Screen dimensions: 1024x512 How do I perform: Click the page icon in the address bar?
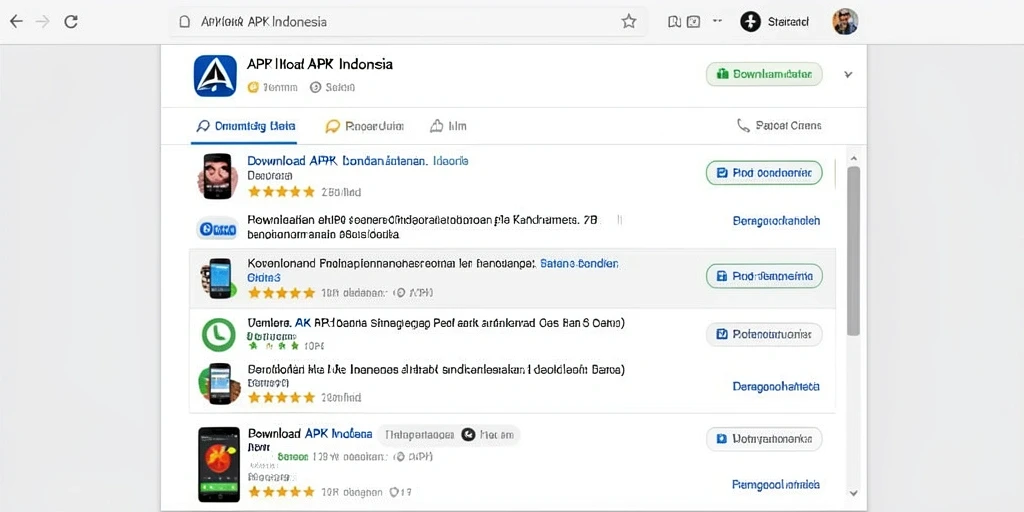click(x=185, y=22)
